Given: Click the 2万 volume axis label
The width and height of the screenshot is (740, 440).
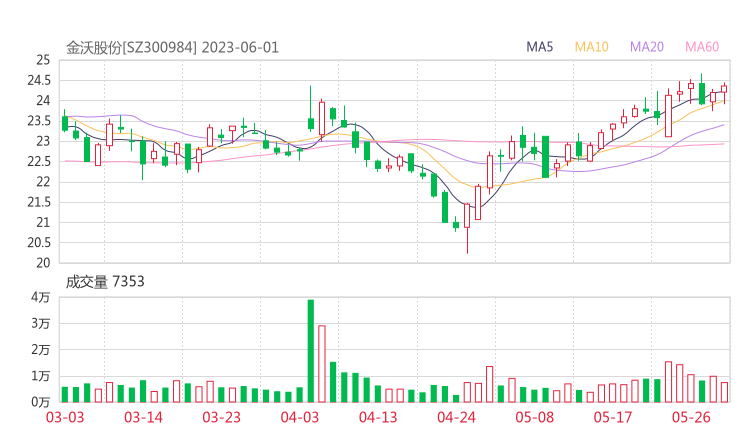Looking at the screenshot, I should [41, 350].
